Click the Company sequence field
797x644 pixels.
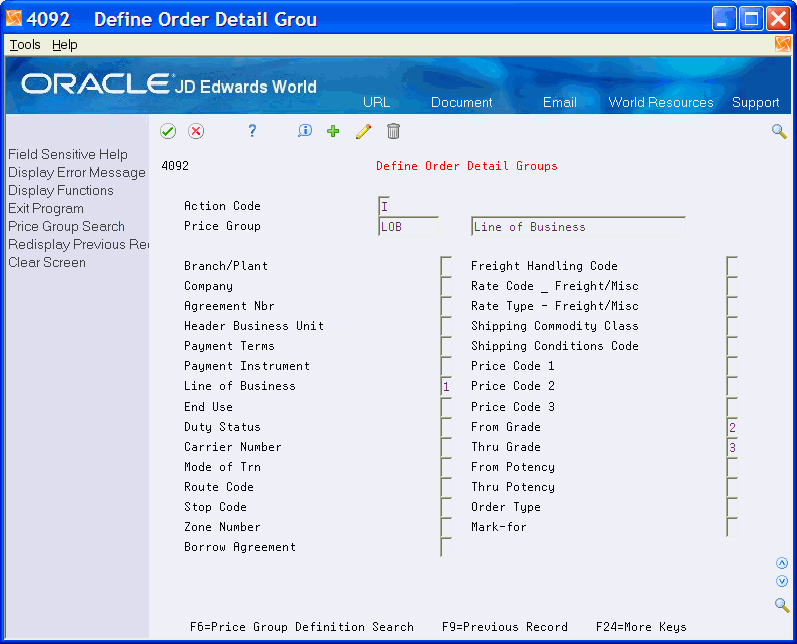pyautogui.click(x=446, y=286)
